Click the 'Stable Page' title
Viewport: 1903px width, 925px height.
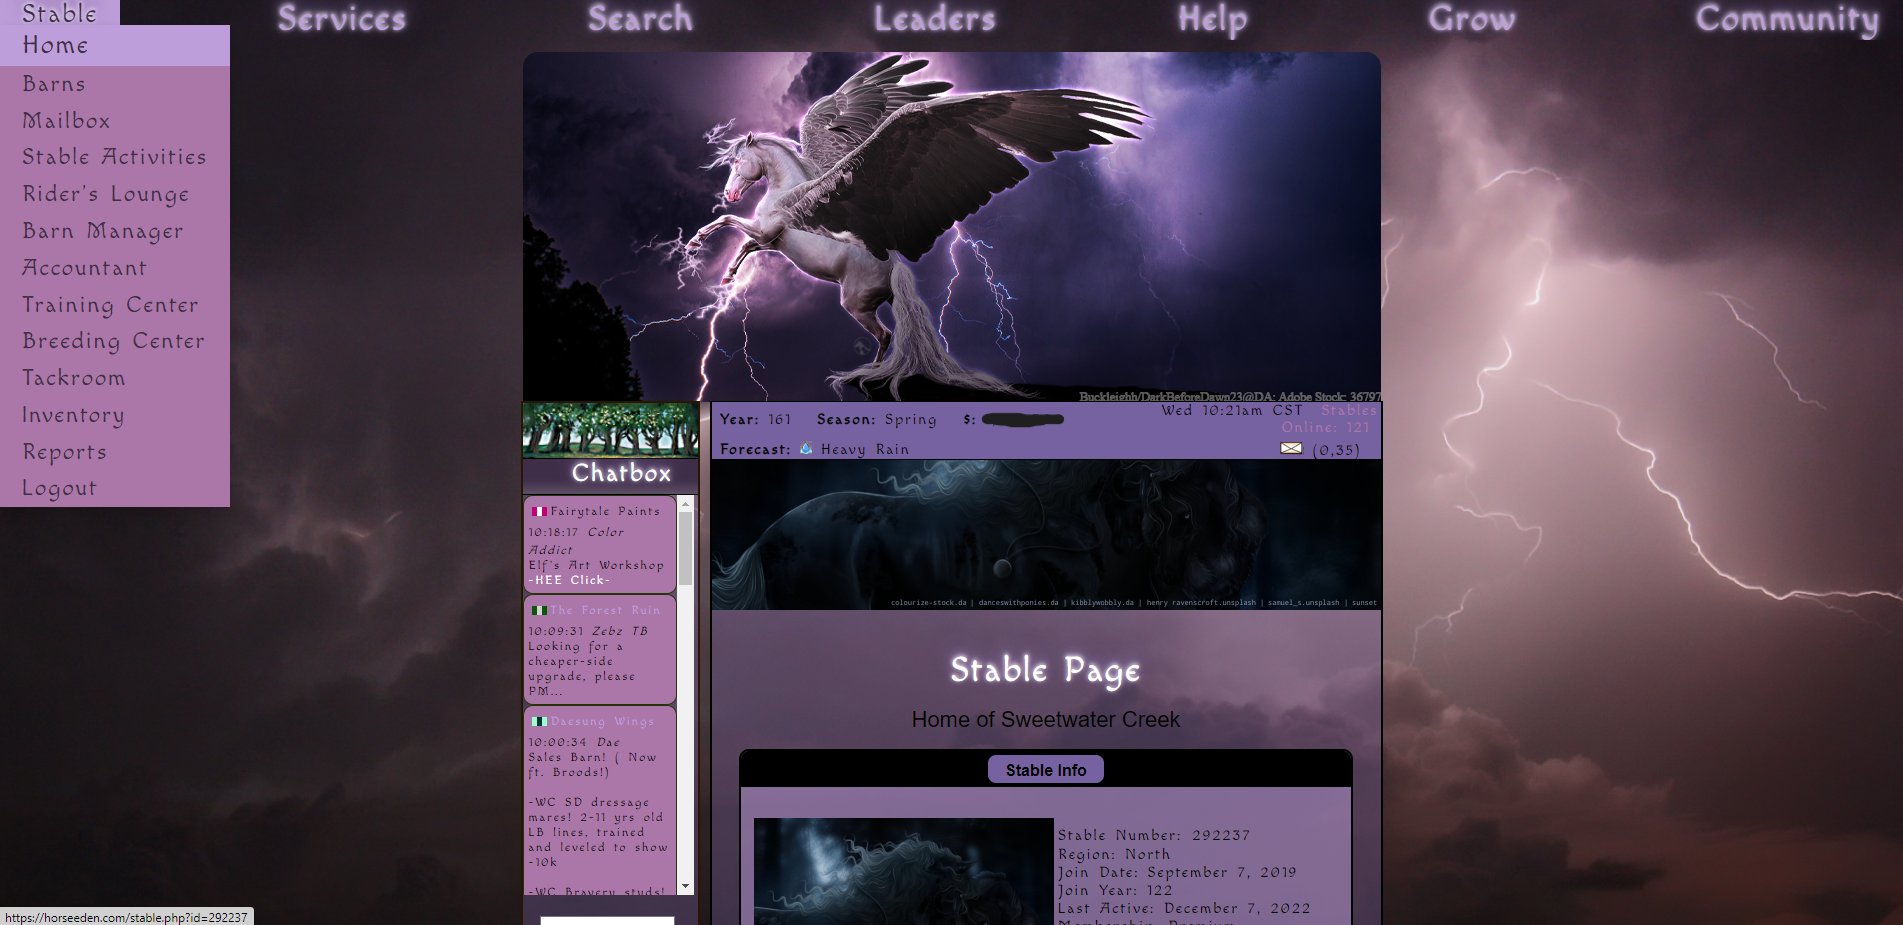tap(1045, 670)
